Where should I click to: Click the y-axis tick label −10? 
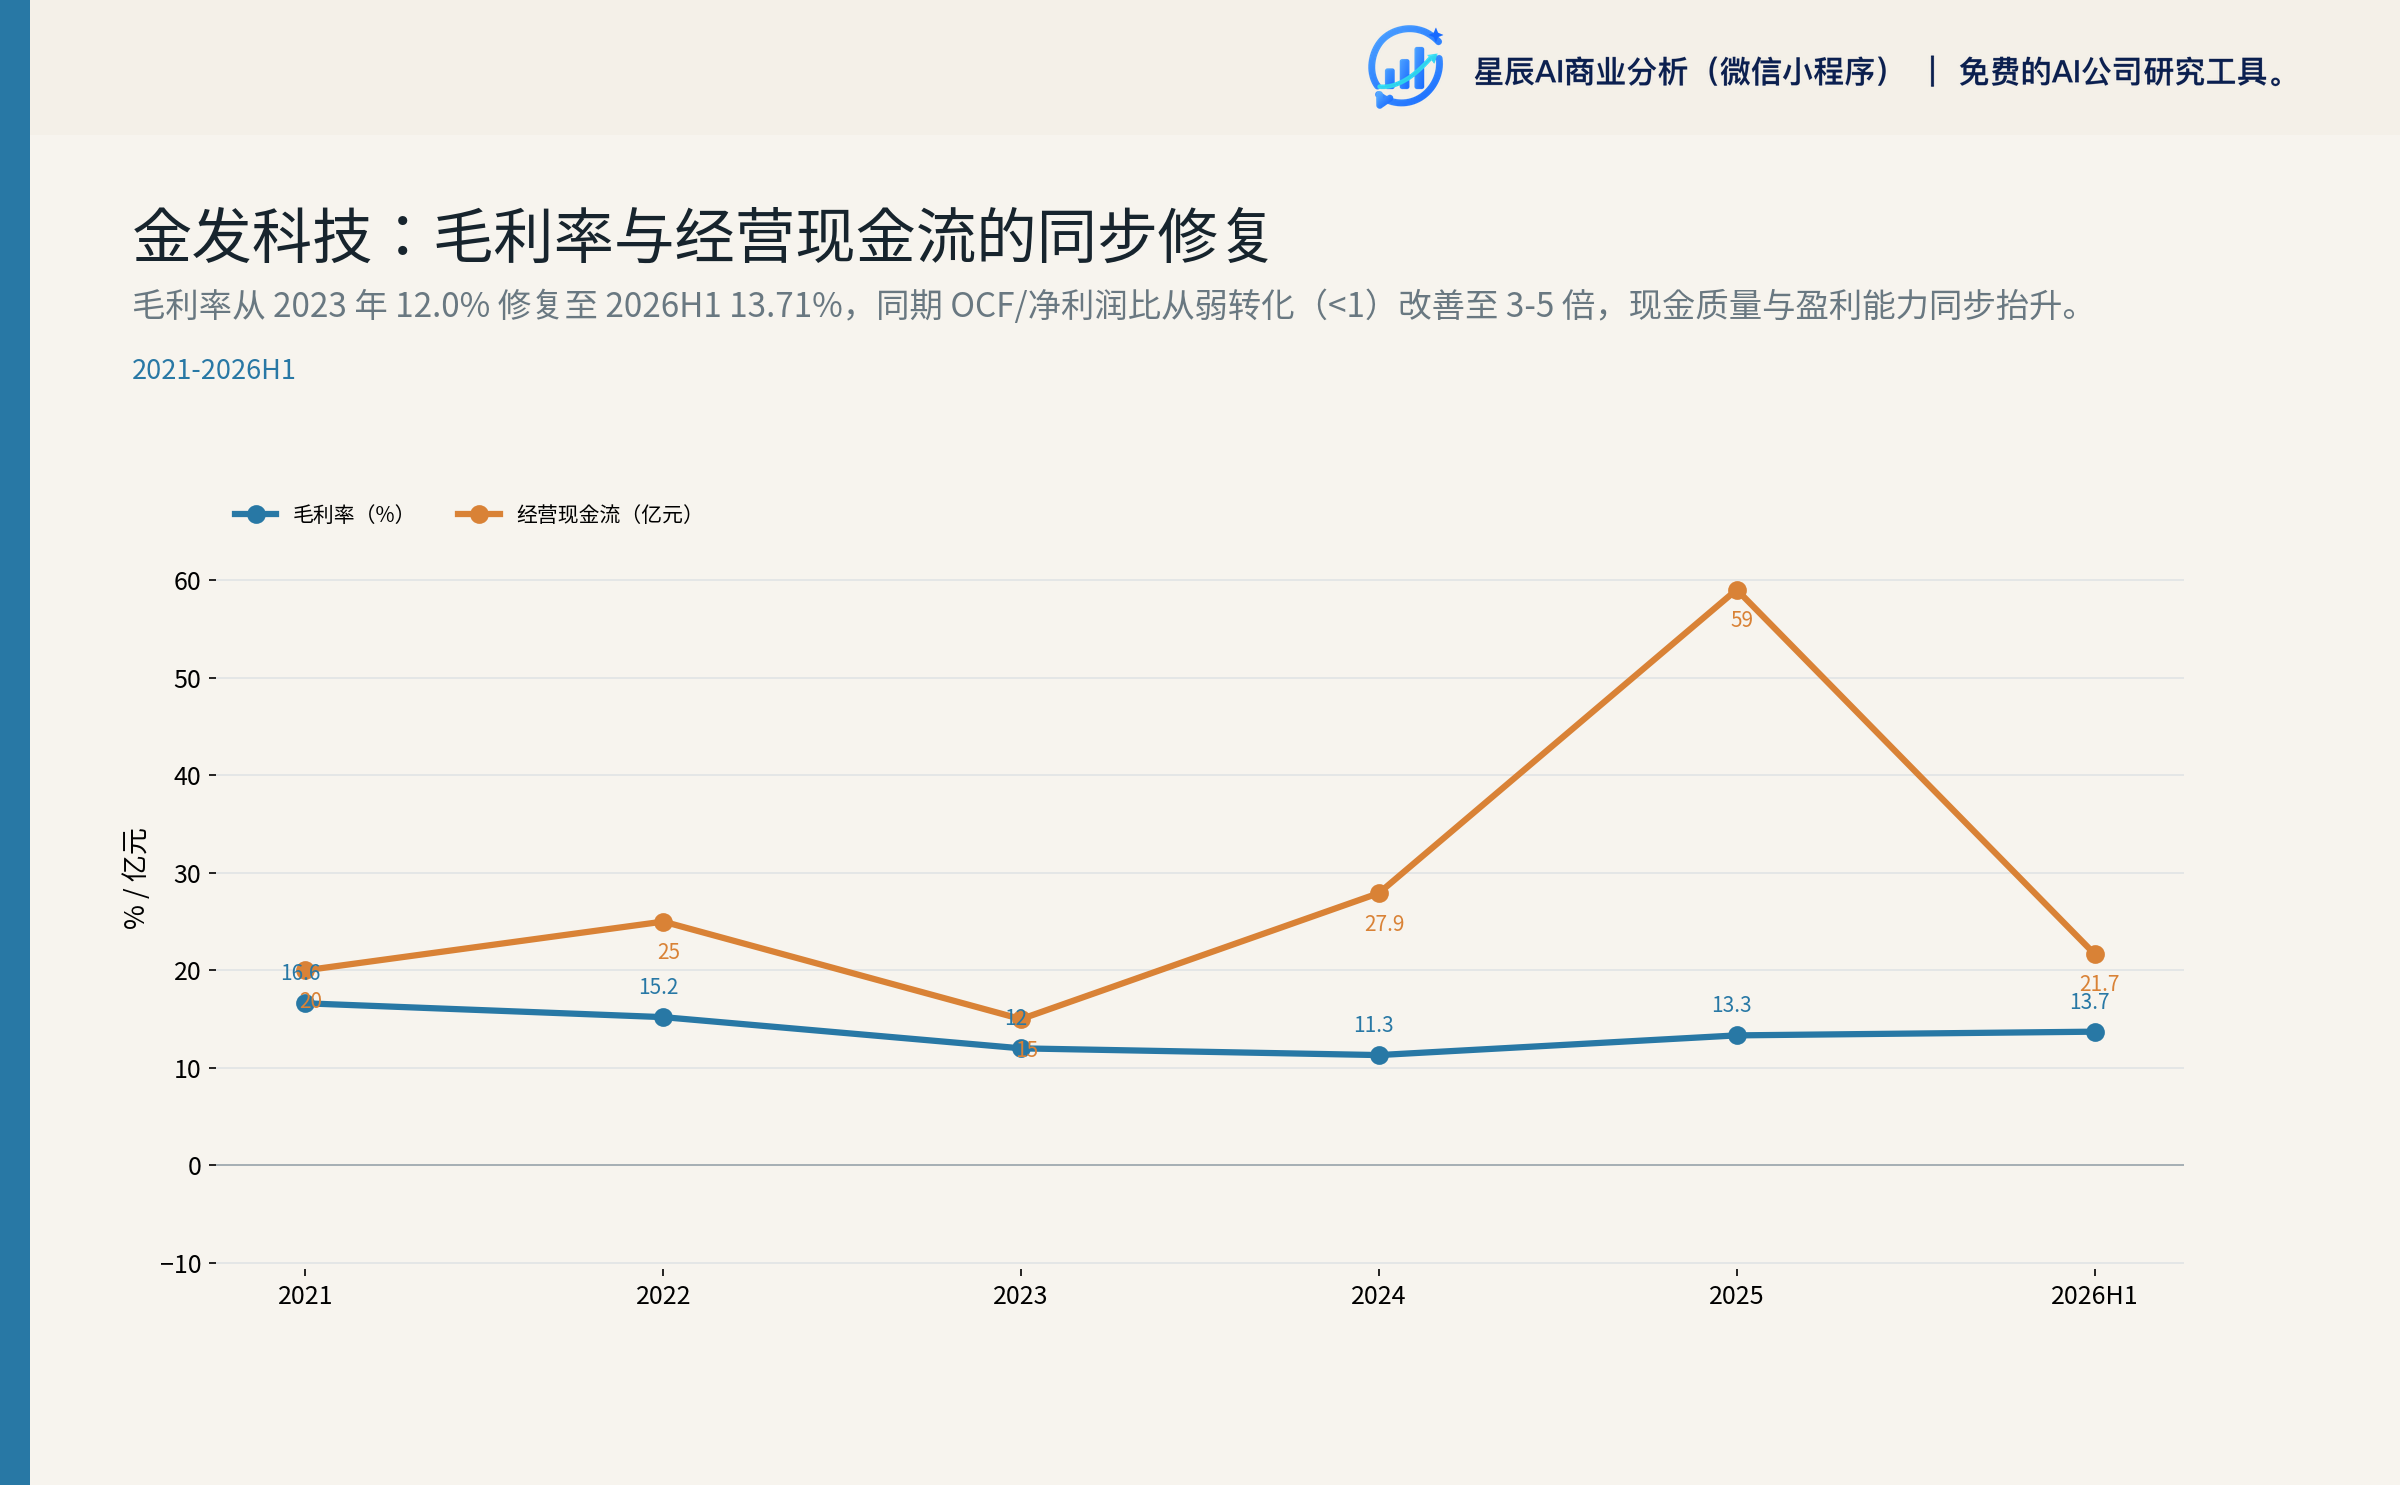[x=181, y=1264]
